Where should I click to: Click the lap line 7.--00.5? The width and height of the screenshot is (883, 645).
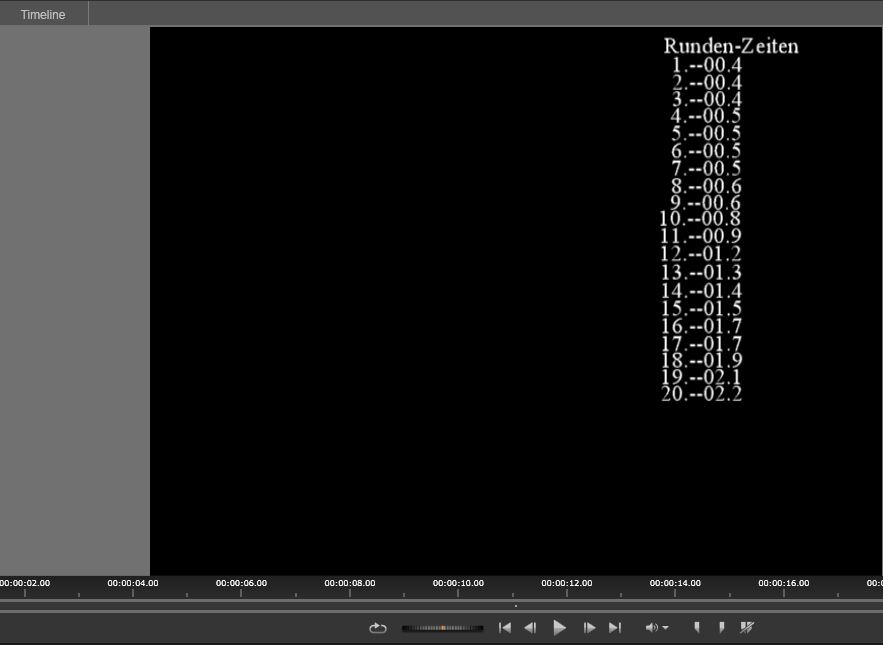coord(706,168)
